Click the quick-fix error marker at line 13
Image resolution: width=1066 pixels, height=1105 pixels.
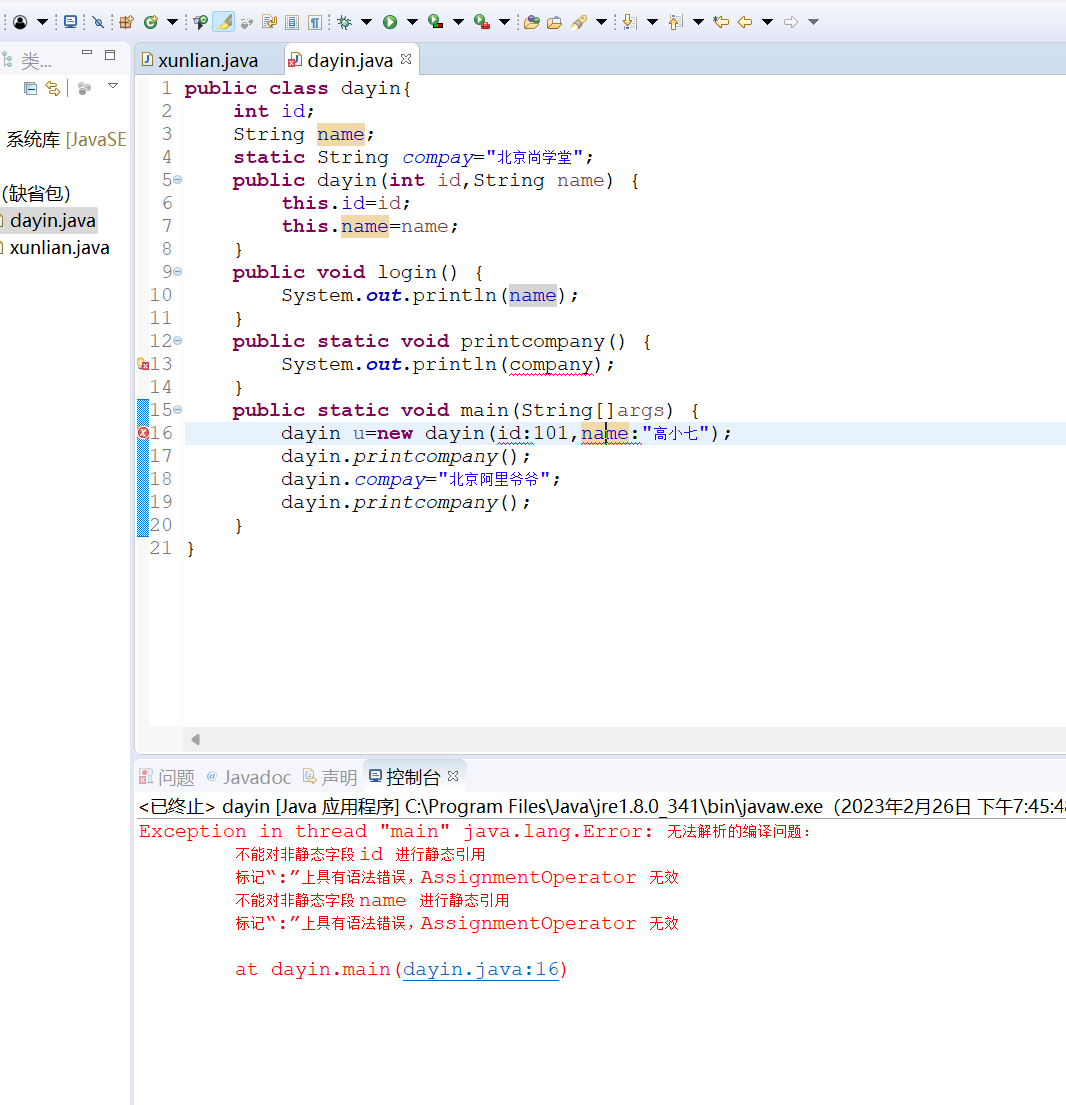(143, 364)
